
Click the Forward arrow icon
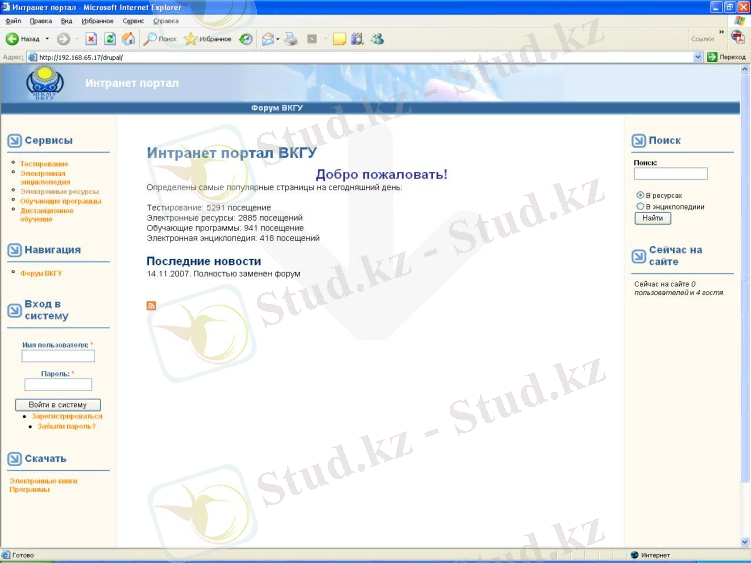(63, 39)
